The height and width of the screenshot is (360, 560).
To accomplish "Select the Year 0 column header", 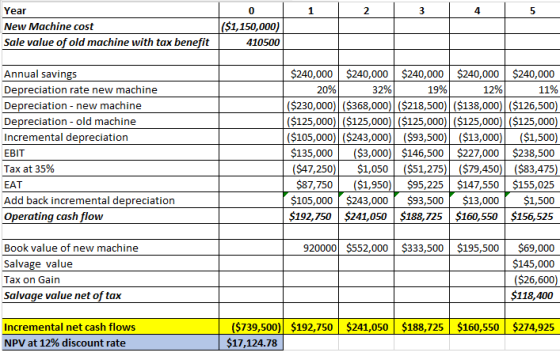I will pos(251,11).
